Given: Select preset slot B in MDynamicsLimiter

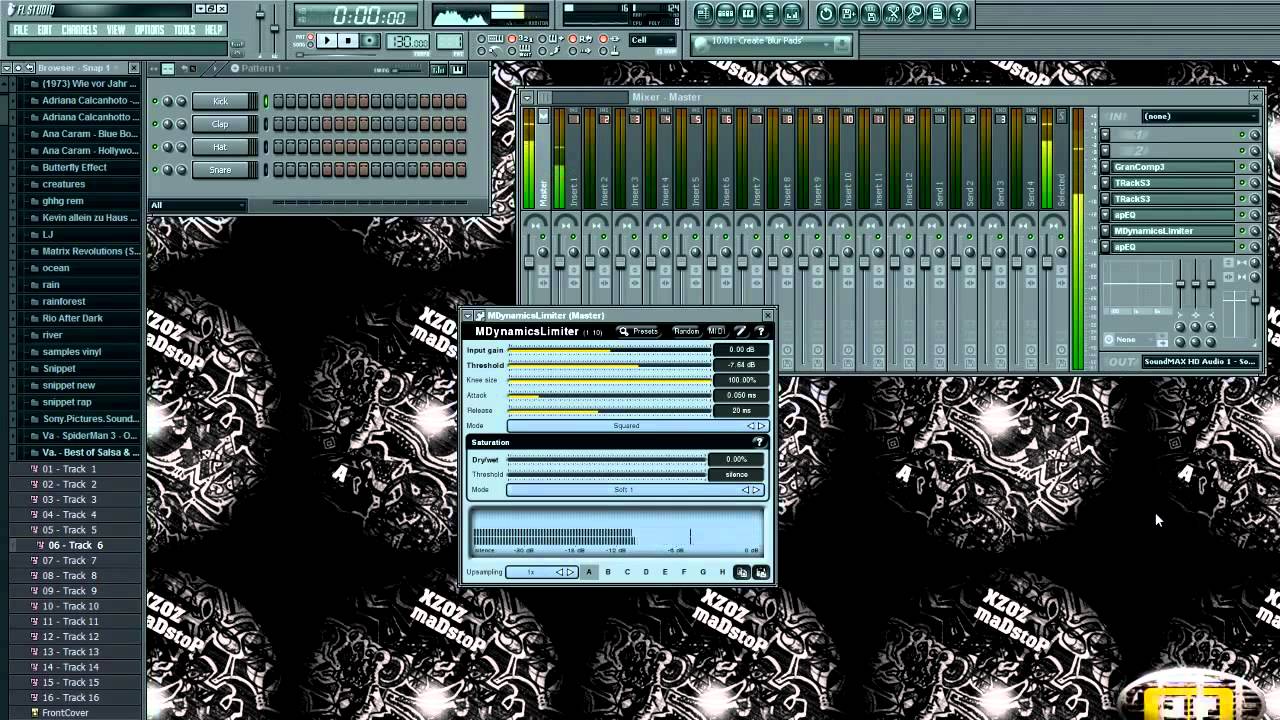Looking at the screenshot, I should [608, 572].
